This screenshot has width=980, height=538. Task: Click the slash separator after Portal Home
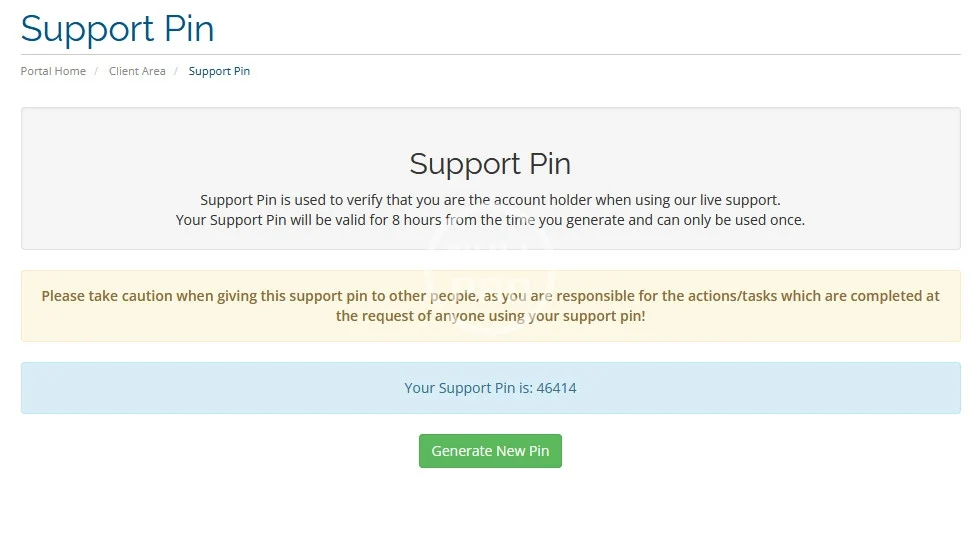[97, 71]
